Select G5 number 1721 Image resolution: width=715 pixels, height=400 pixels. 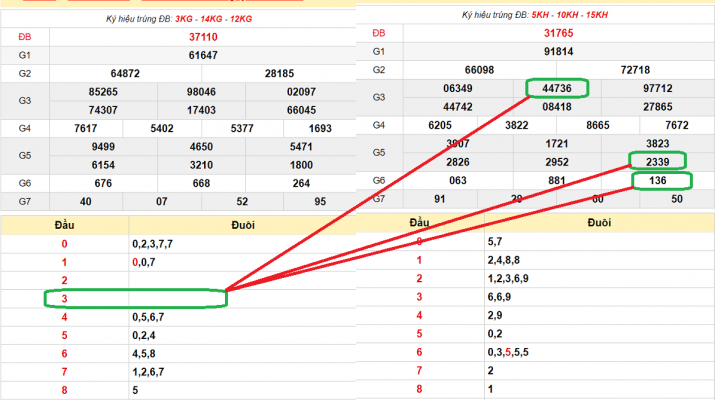point(557,144)
